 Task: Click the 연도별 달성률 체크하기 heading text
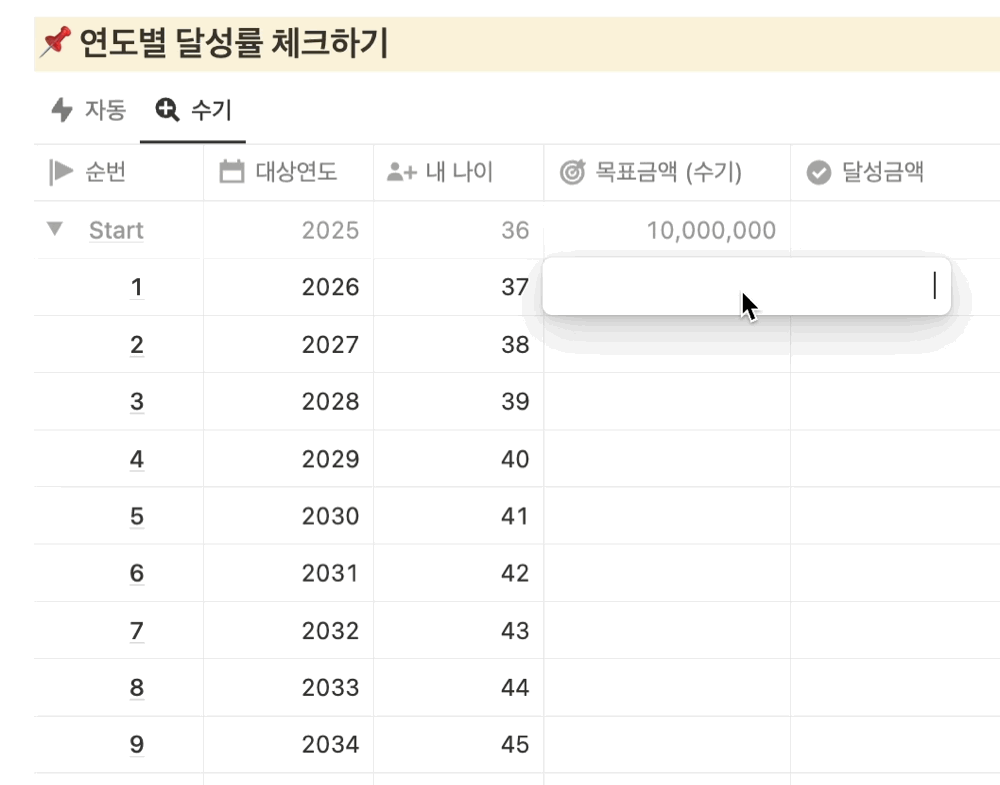(234, 43)
